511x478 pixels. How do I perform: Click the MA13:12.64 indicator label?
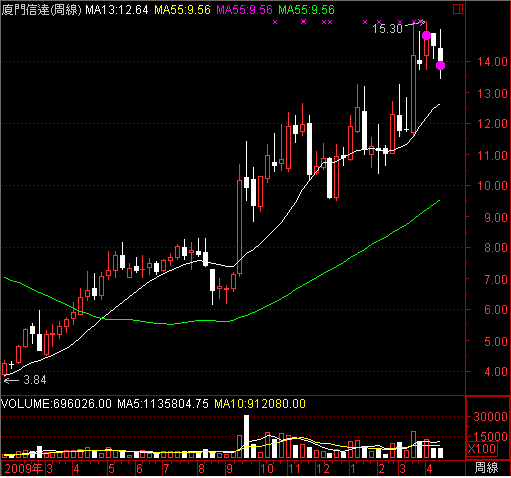tap(117, 10)
